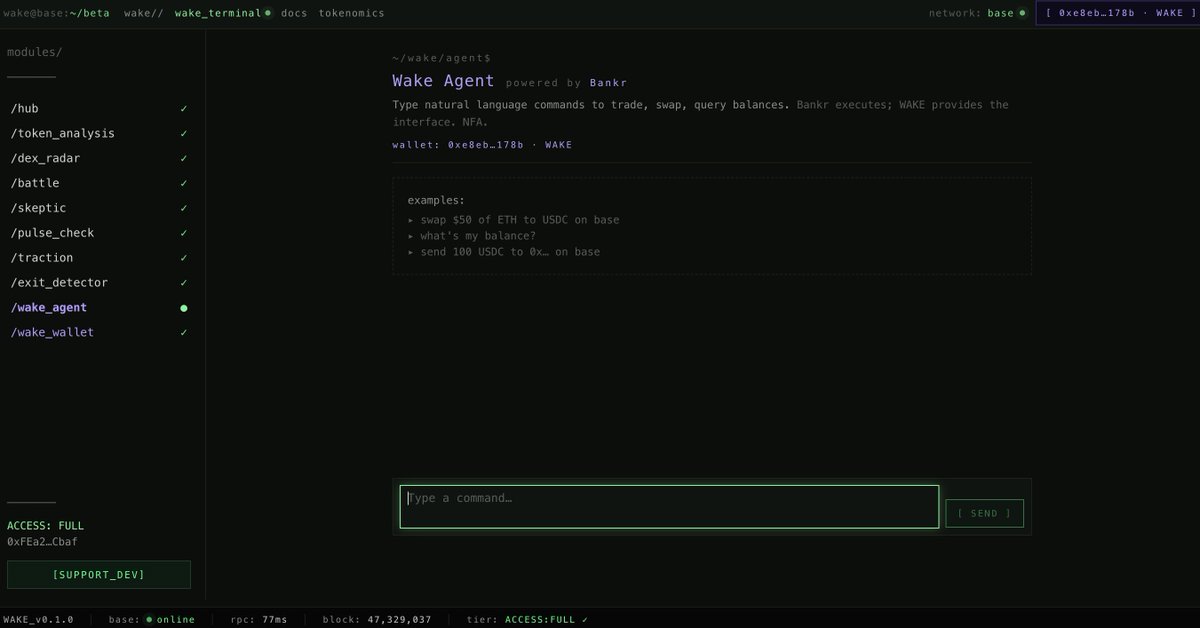Screen dimensions: 1200x628
Task: Click the checkmark next to /skeptic
Action: (183, 208)
